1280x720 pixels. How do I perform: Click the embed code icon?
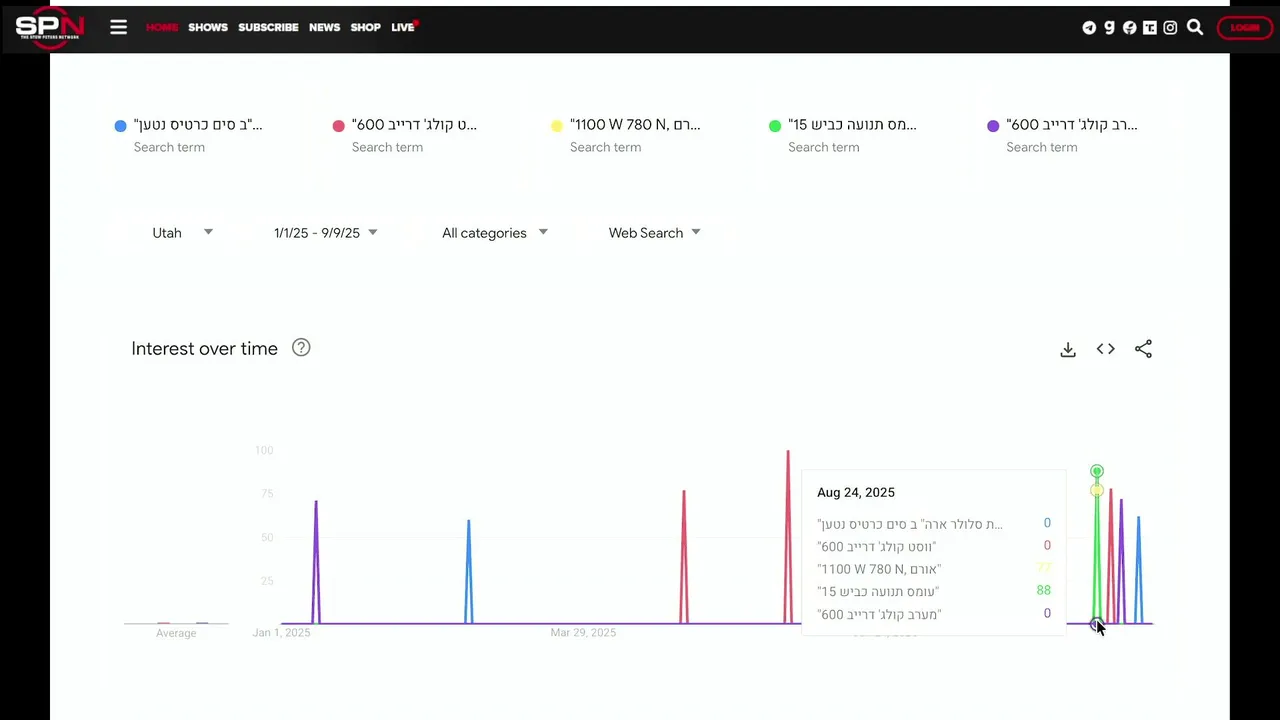point(1105,349)
